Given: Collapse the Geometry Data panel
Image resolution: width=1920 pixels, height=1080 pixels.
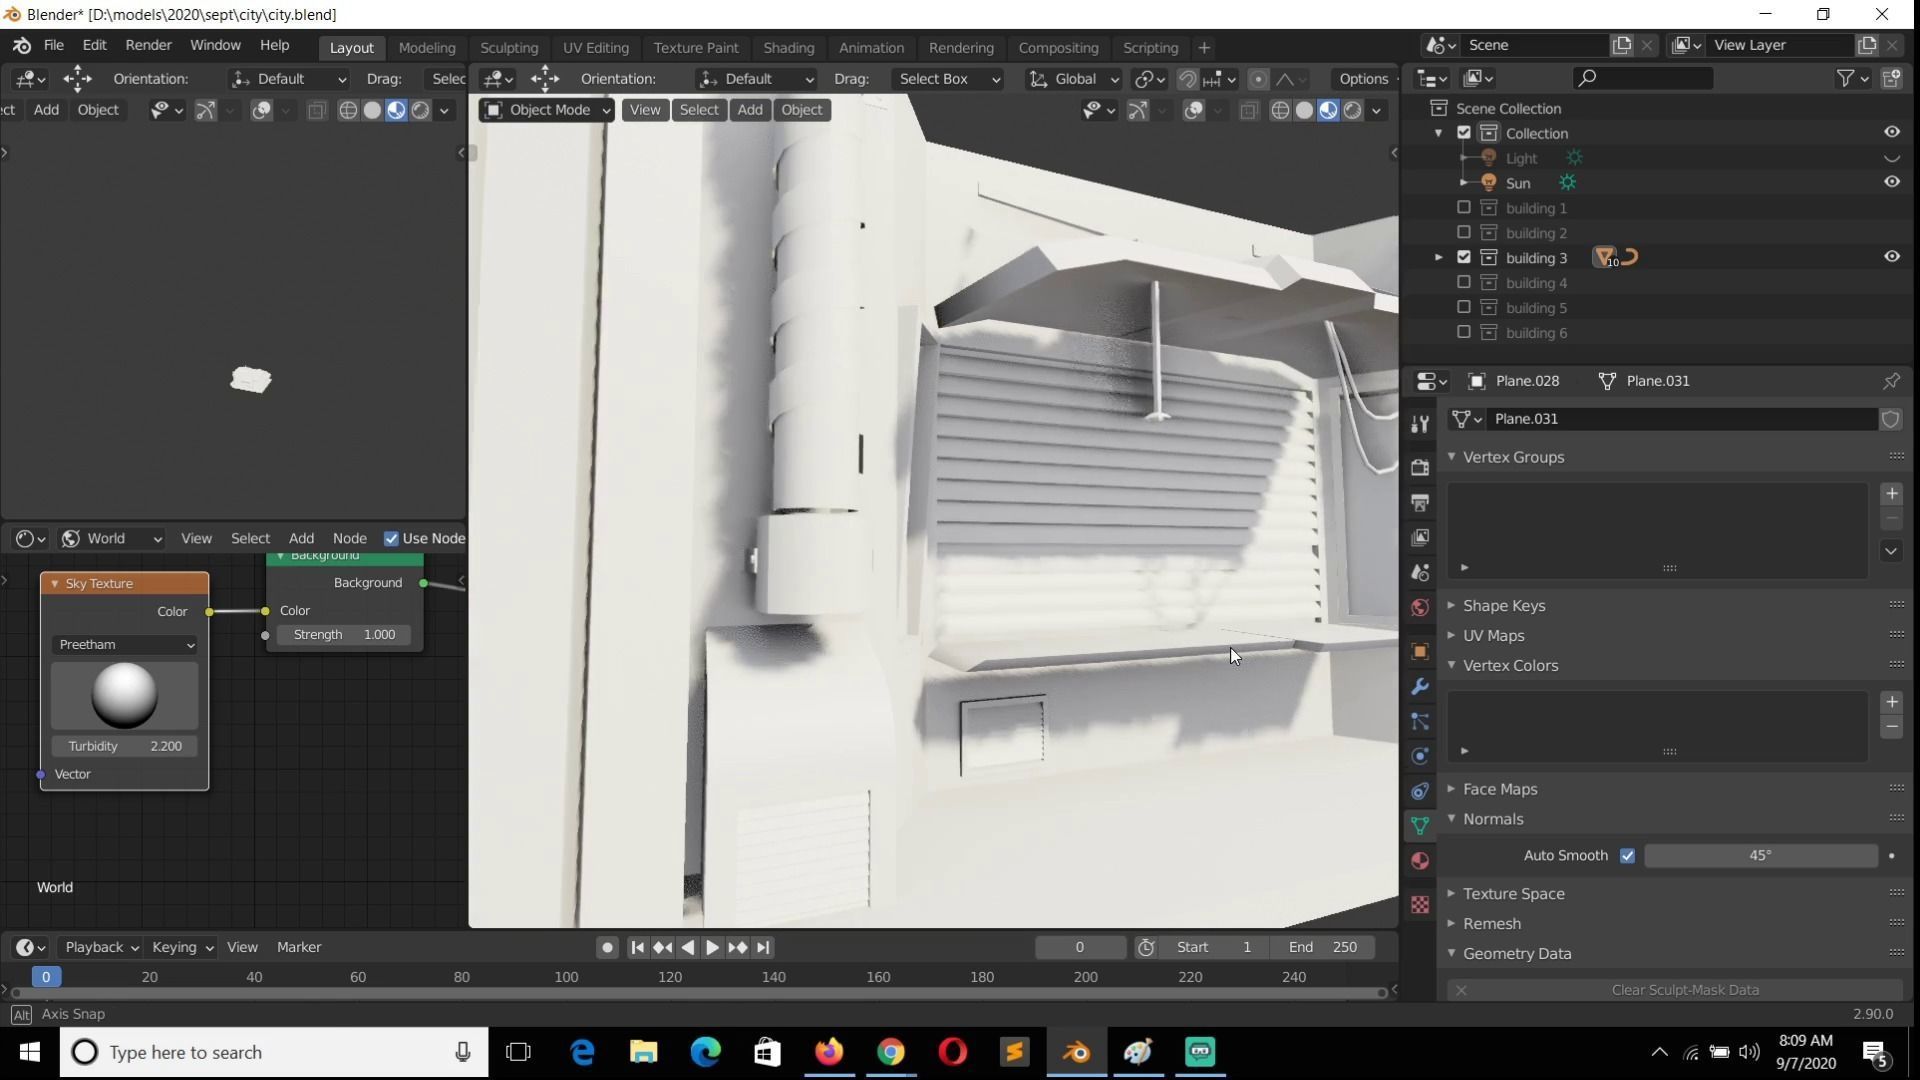Looking at the screenshot, I should [x=1516, y=954].
